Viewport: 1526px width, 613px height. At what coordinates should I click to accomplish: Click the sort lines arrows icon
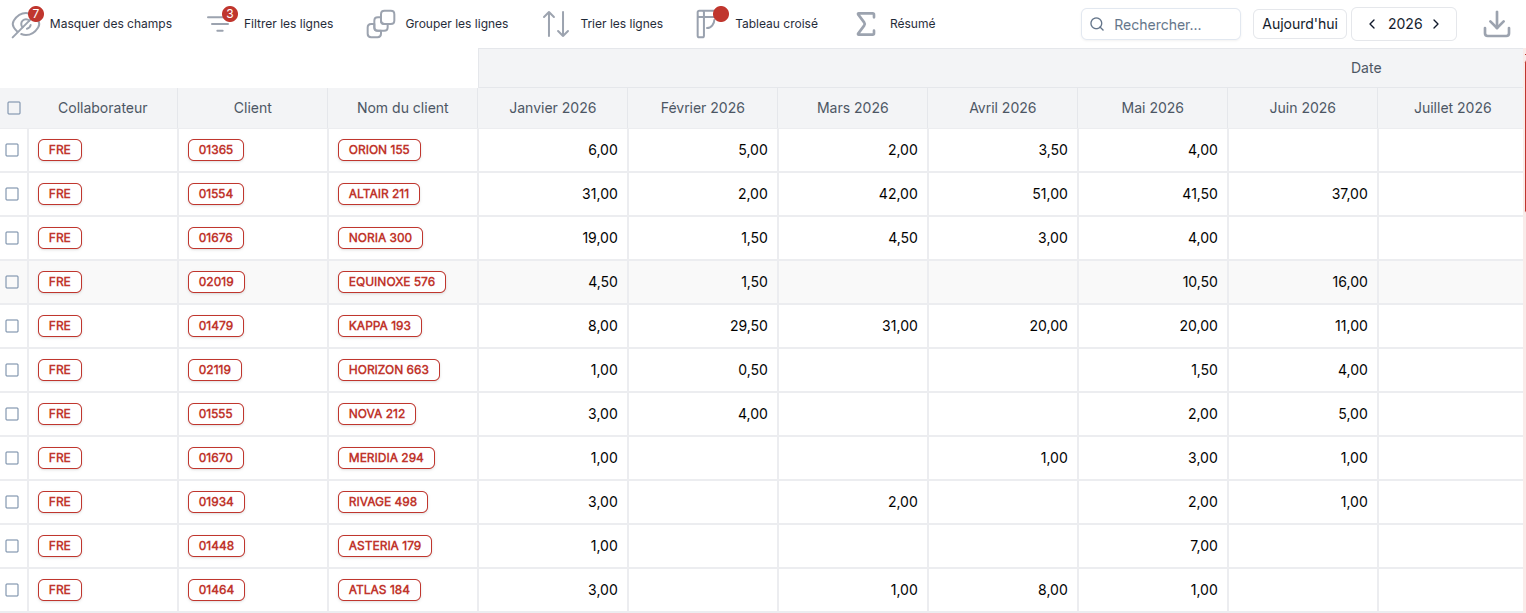(x=557, y=24)
